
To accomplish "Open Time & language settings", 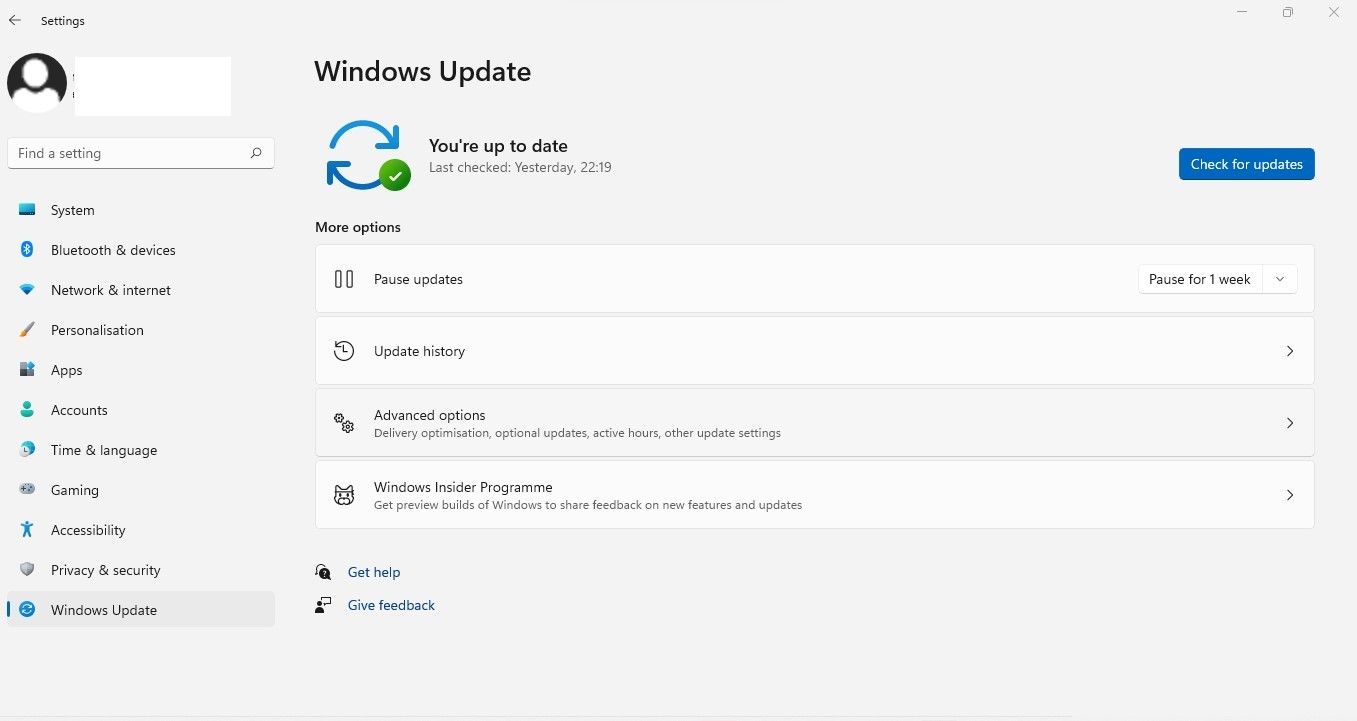I will (141, 450).
